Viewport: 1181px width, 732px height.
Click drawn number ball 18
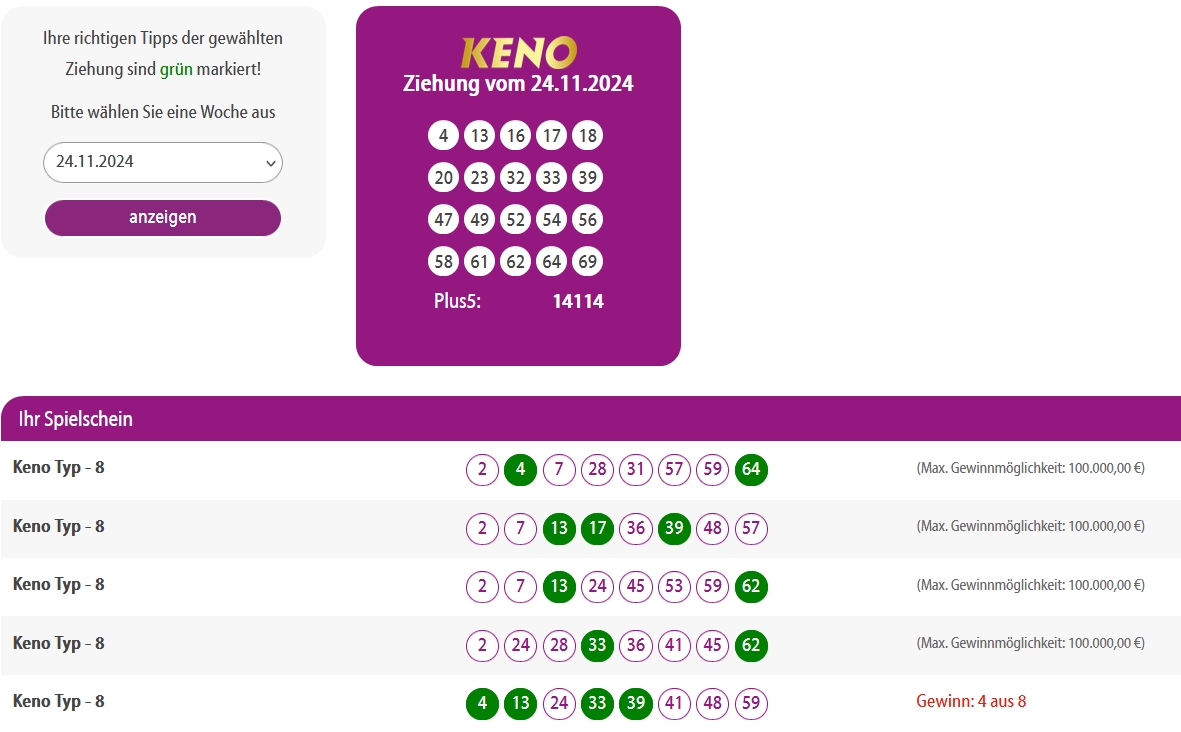click(587, 136)
